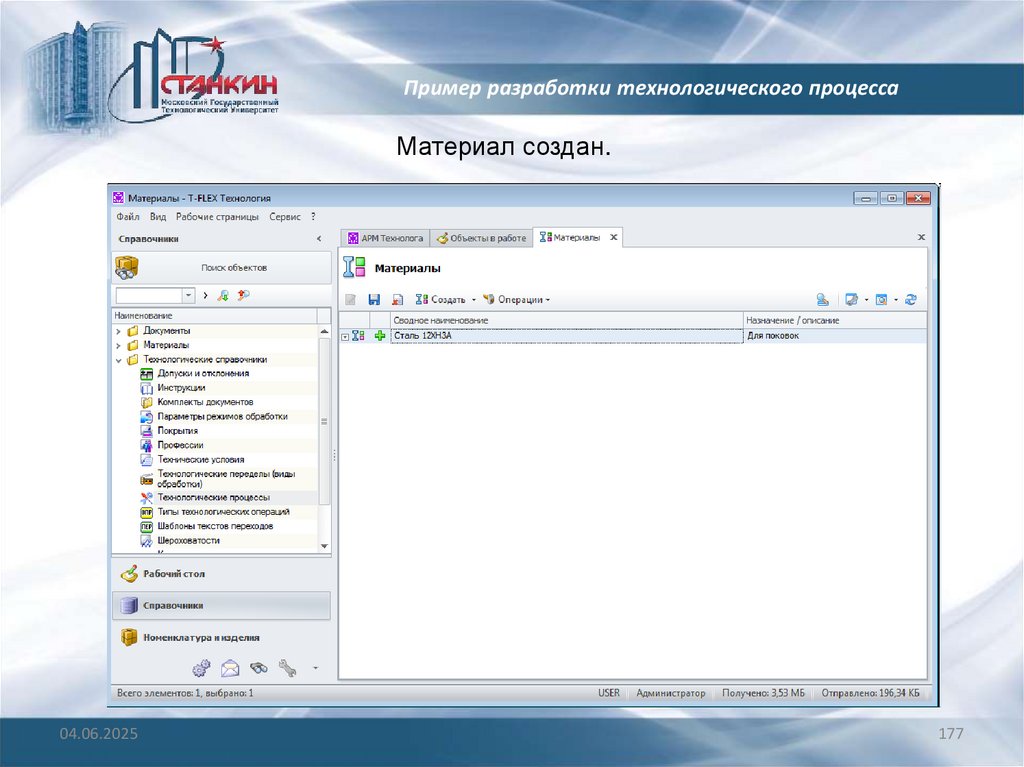
Task: Open the Файл menu
Action: tap(127, 217)
